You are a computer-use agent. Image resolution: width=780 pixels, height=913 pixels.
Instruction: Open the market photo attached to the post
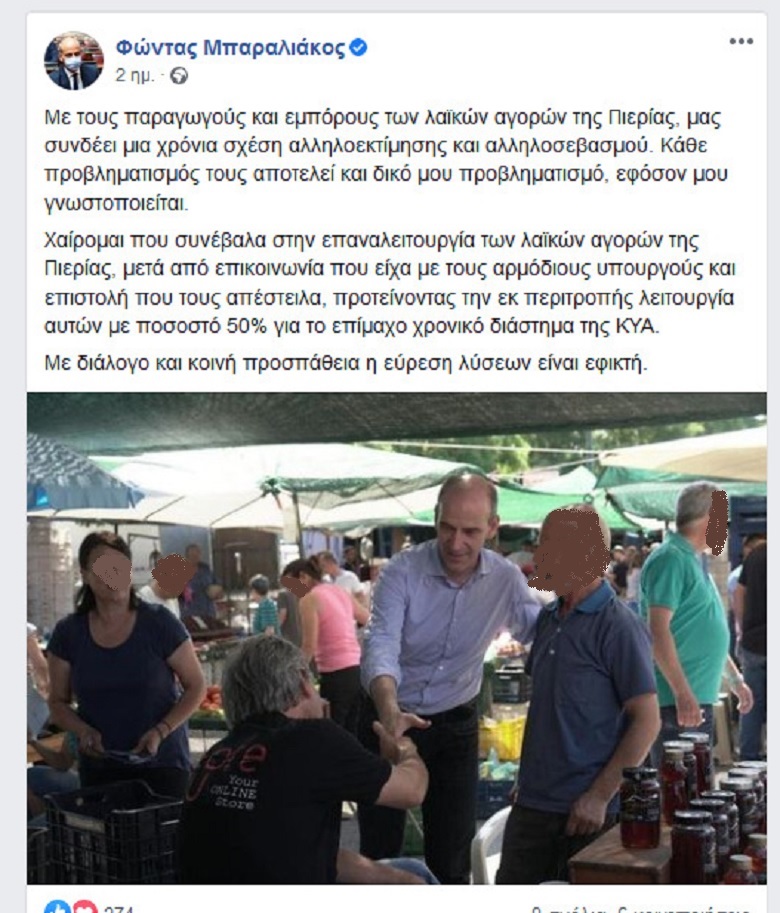(x=396, y=638)
